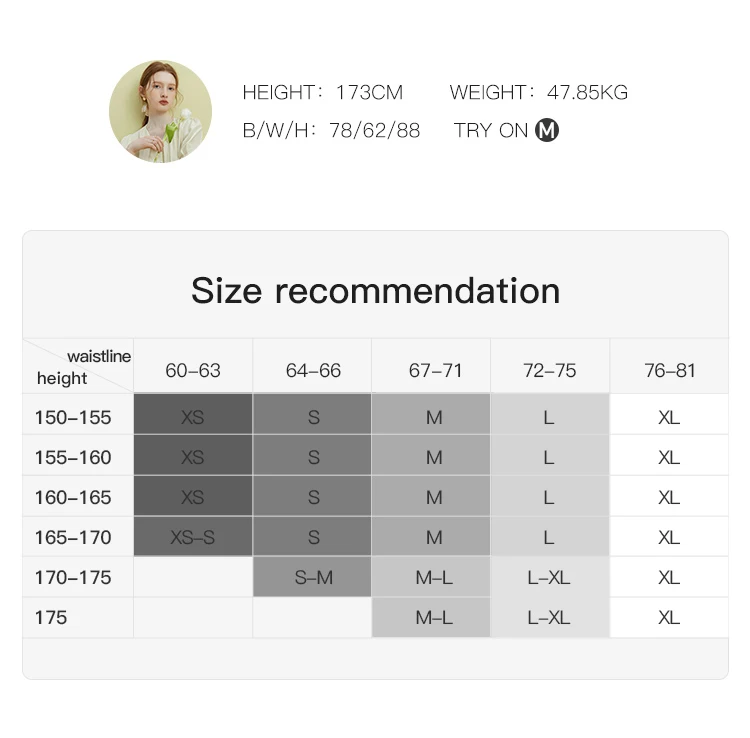Screen dimensions: 750x738
Task: Select the 64–66 waistline column header
Action: (x=313, y=370)
